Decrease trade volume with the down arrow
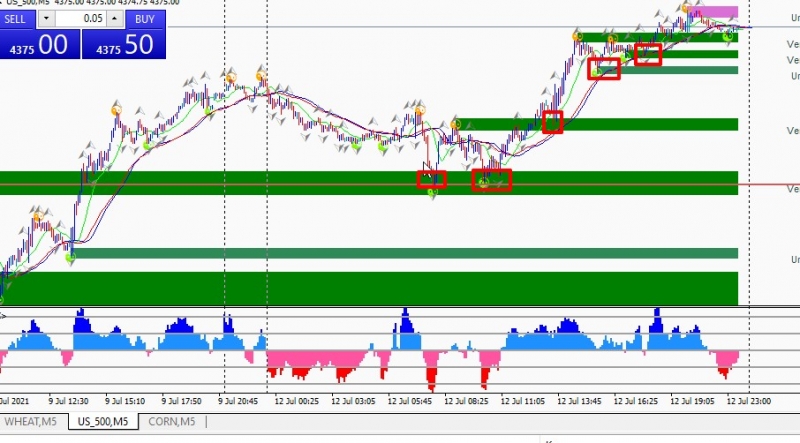This screenshot has width=800, height=443. pos(46,19)
